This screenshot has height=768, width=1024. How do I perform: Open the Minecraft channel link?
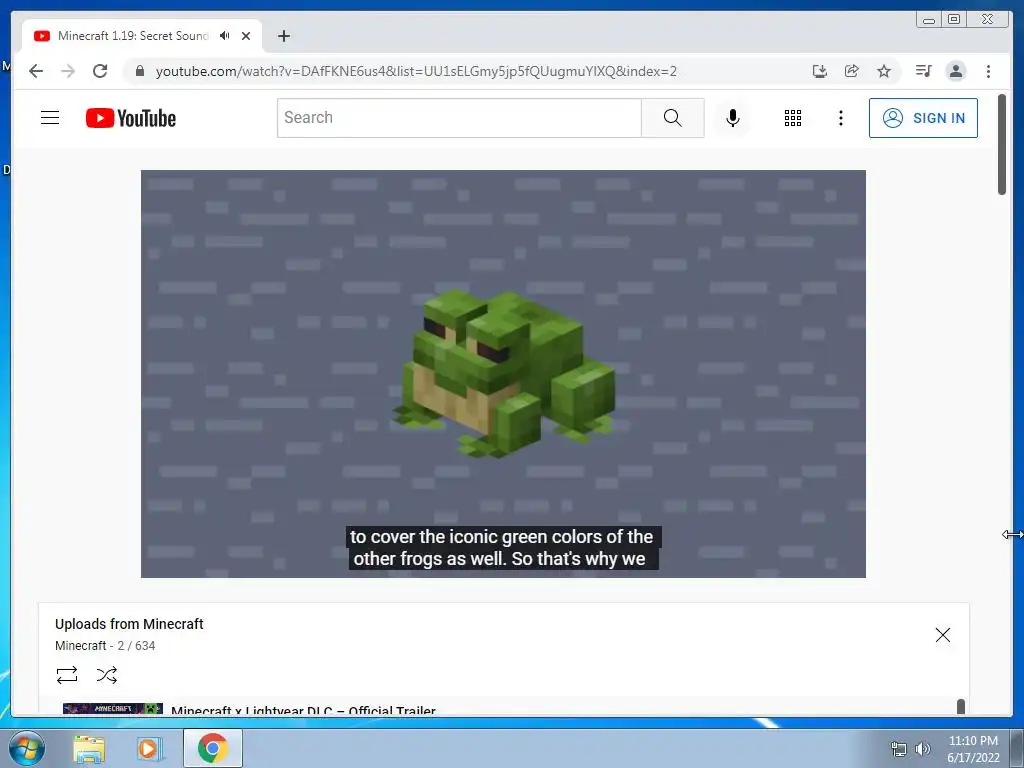point(80,645)
